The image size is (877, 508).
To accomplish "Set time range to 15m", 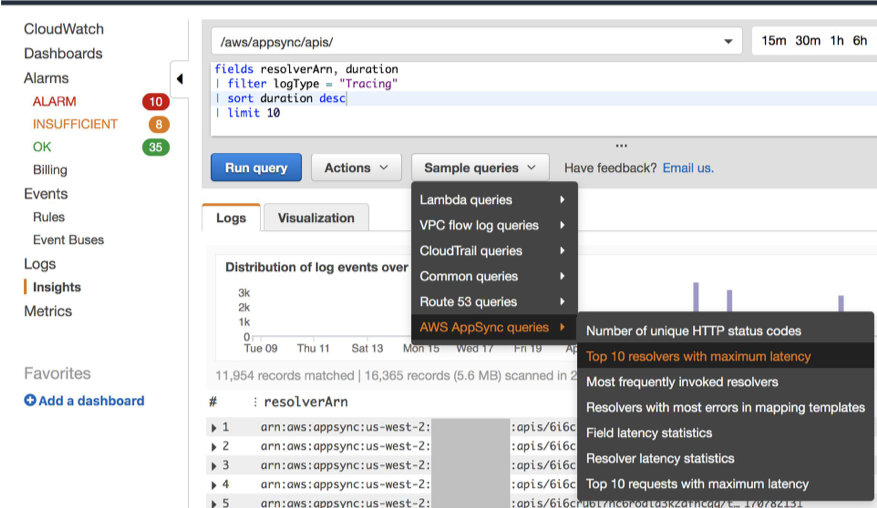I will [774, 41].
